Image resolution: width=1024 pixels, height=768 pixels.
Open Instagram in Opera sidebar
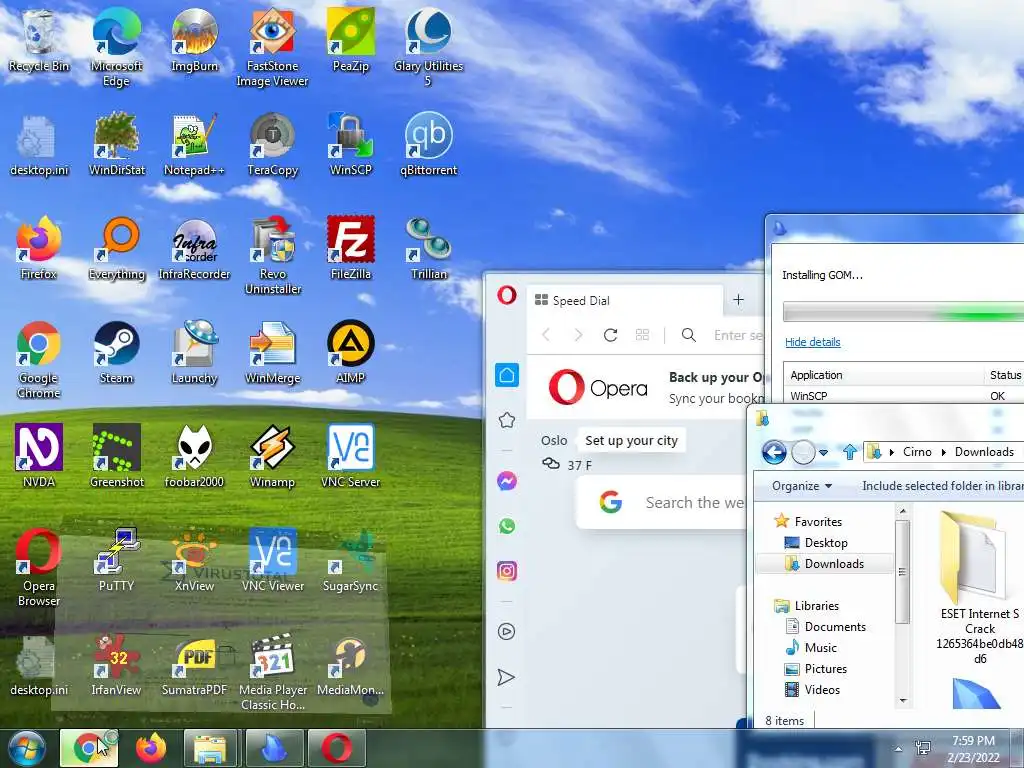pos(507,571)
